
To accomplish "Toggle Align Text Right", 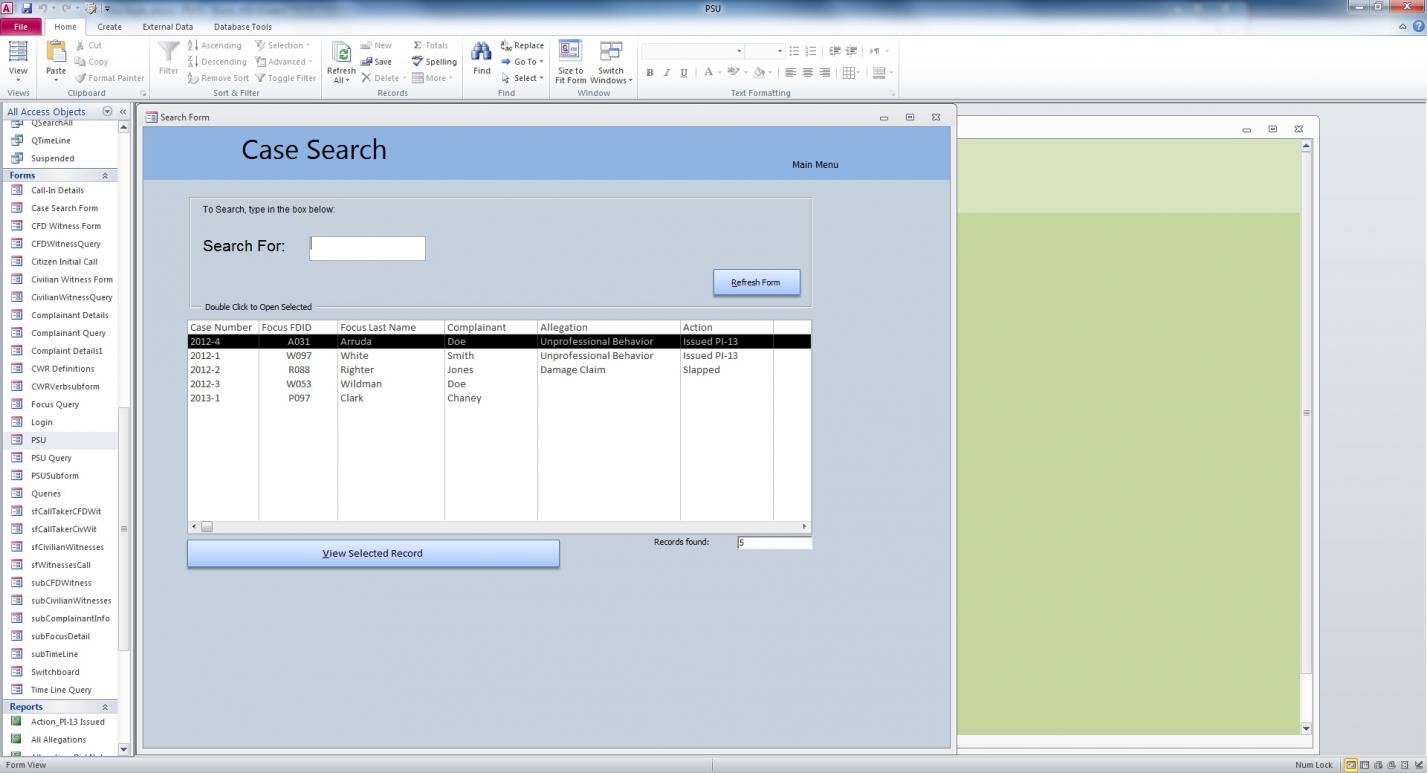I will [x=825, y=72].
